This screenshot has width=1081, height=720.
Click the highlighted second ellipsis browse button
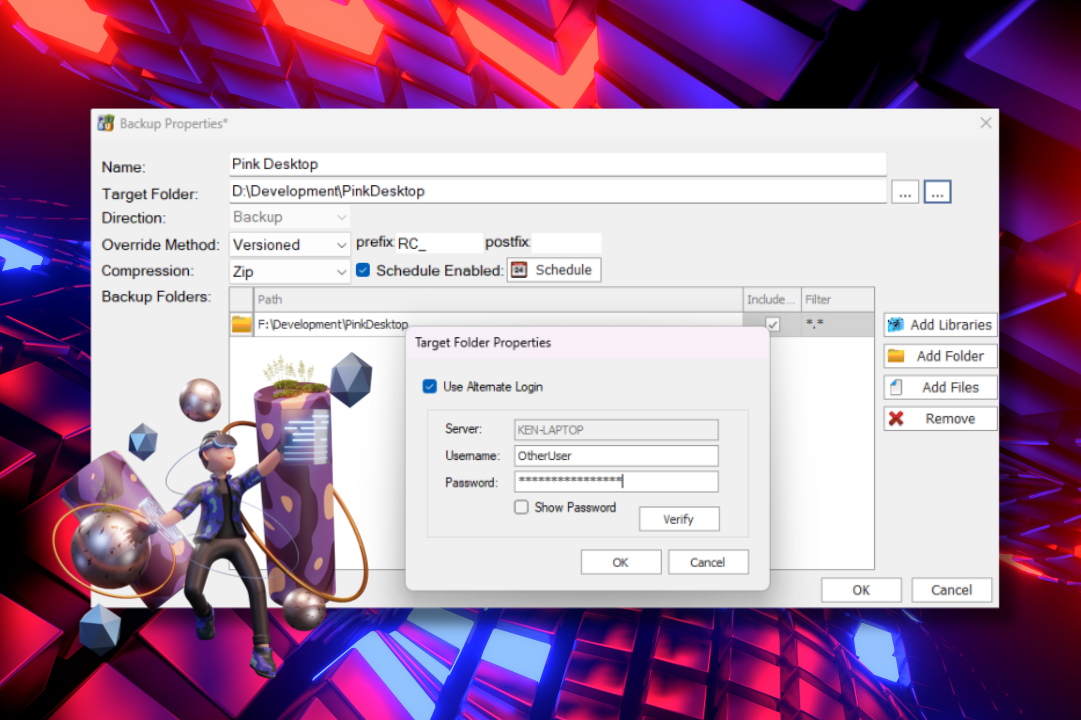(x=937, y=192)
